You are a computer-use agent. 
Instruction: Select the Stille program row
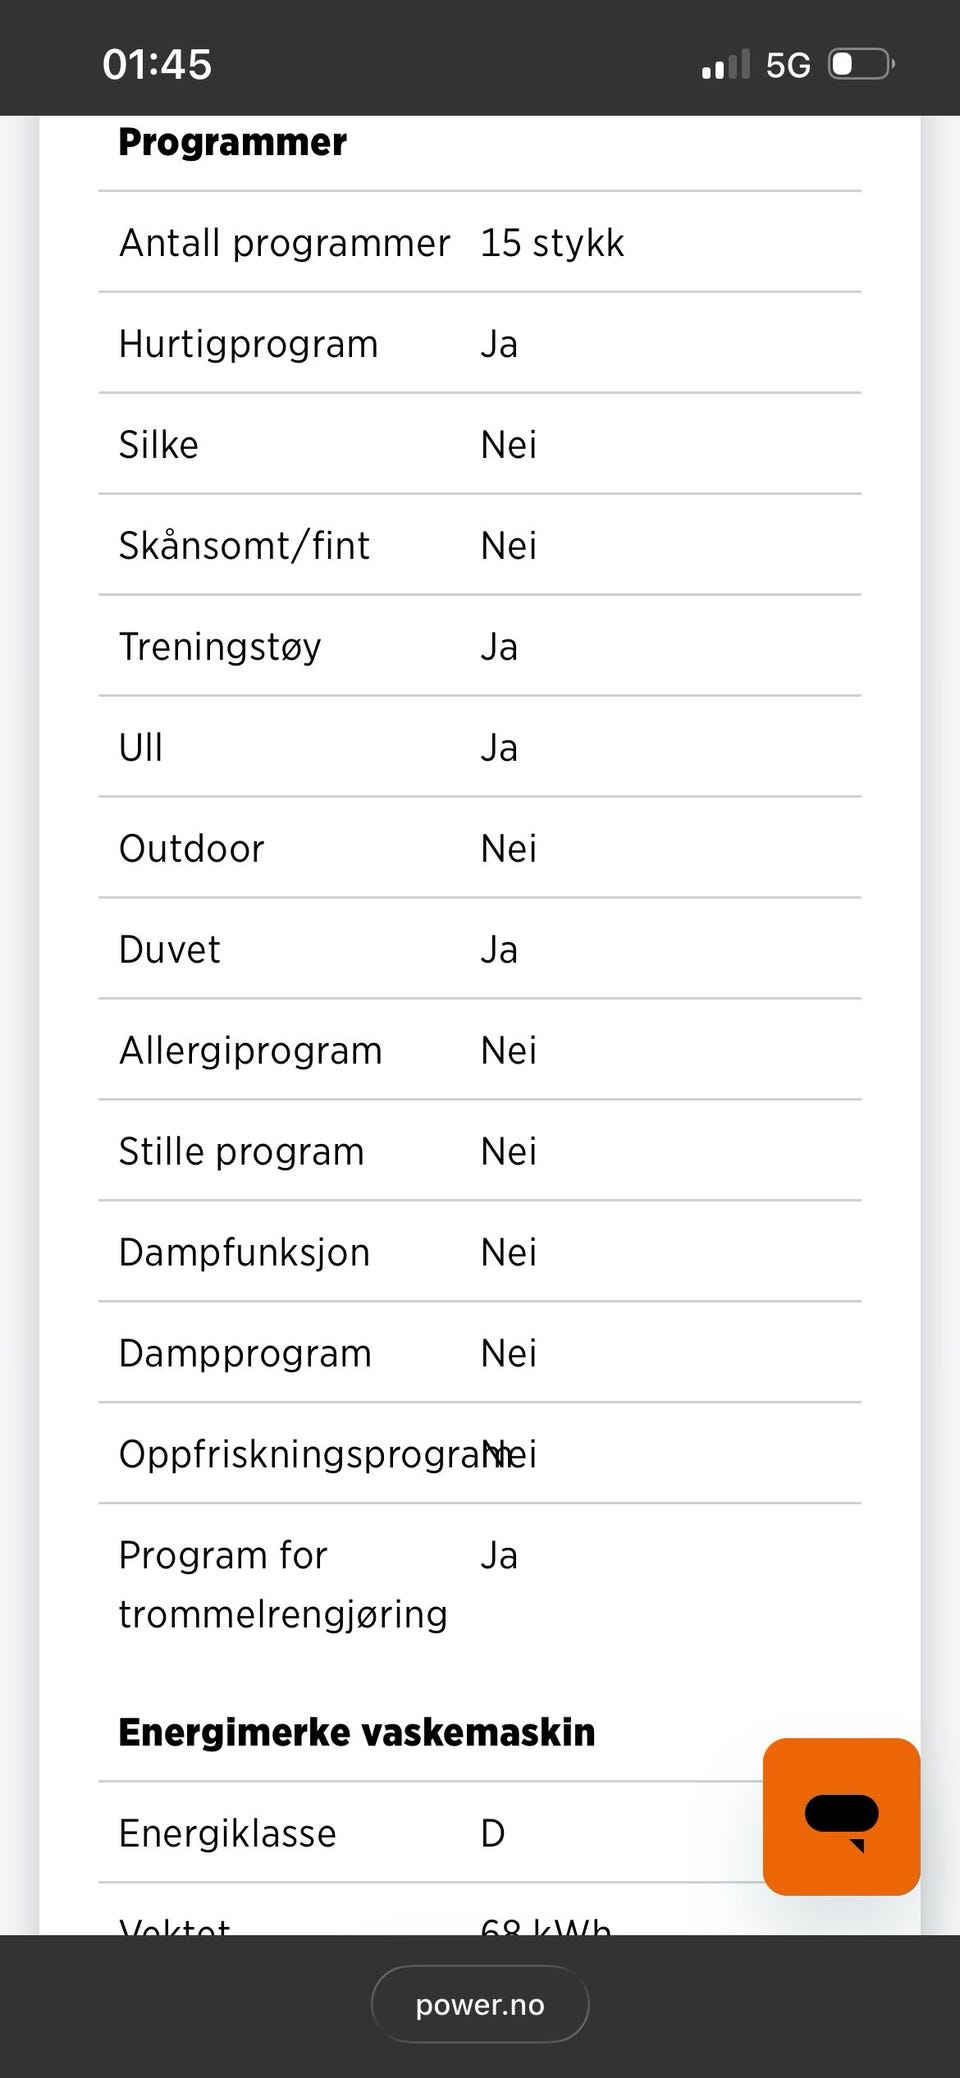(480, 1151)
